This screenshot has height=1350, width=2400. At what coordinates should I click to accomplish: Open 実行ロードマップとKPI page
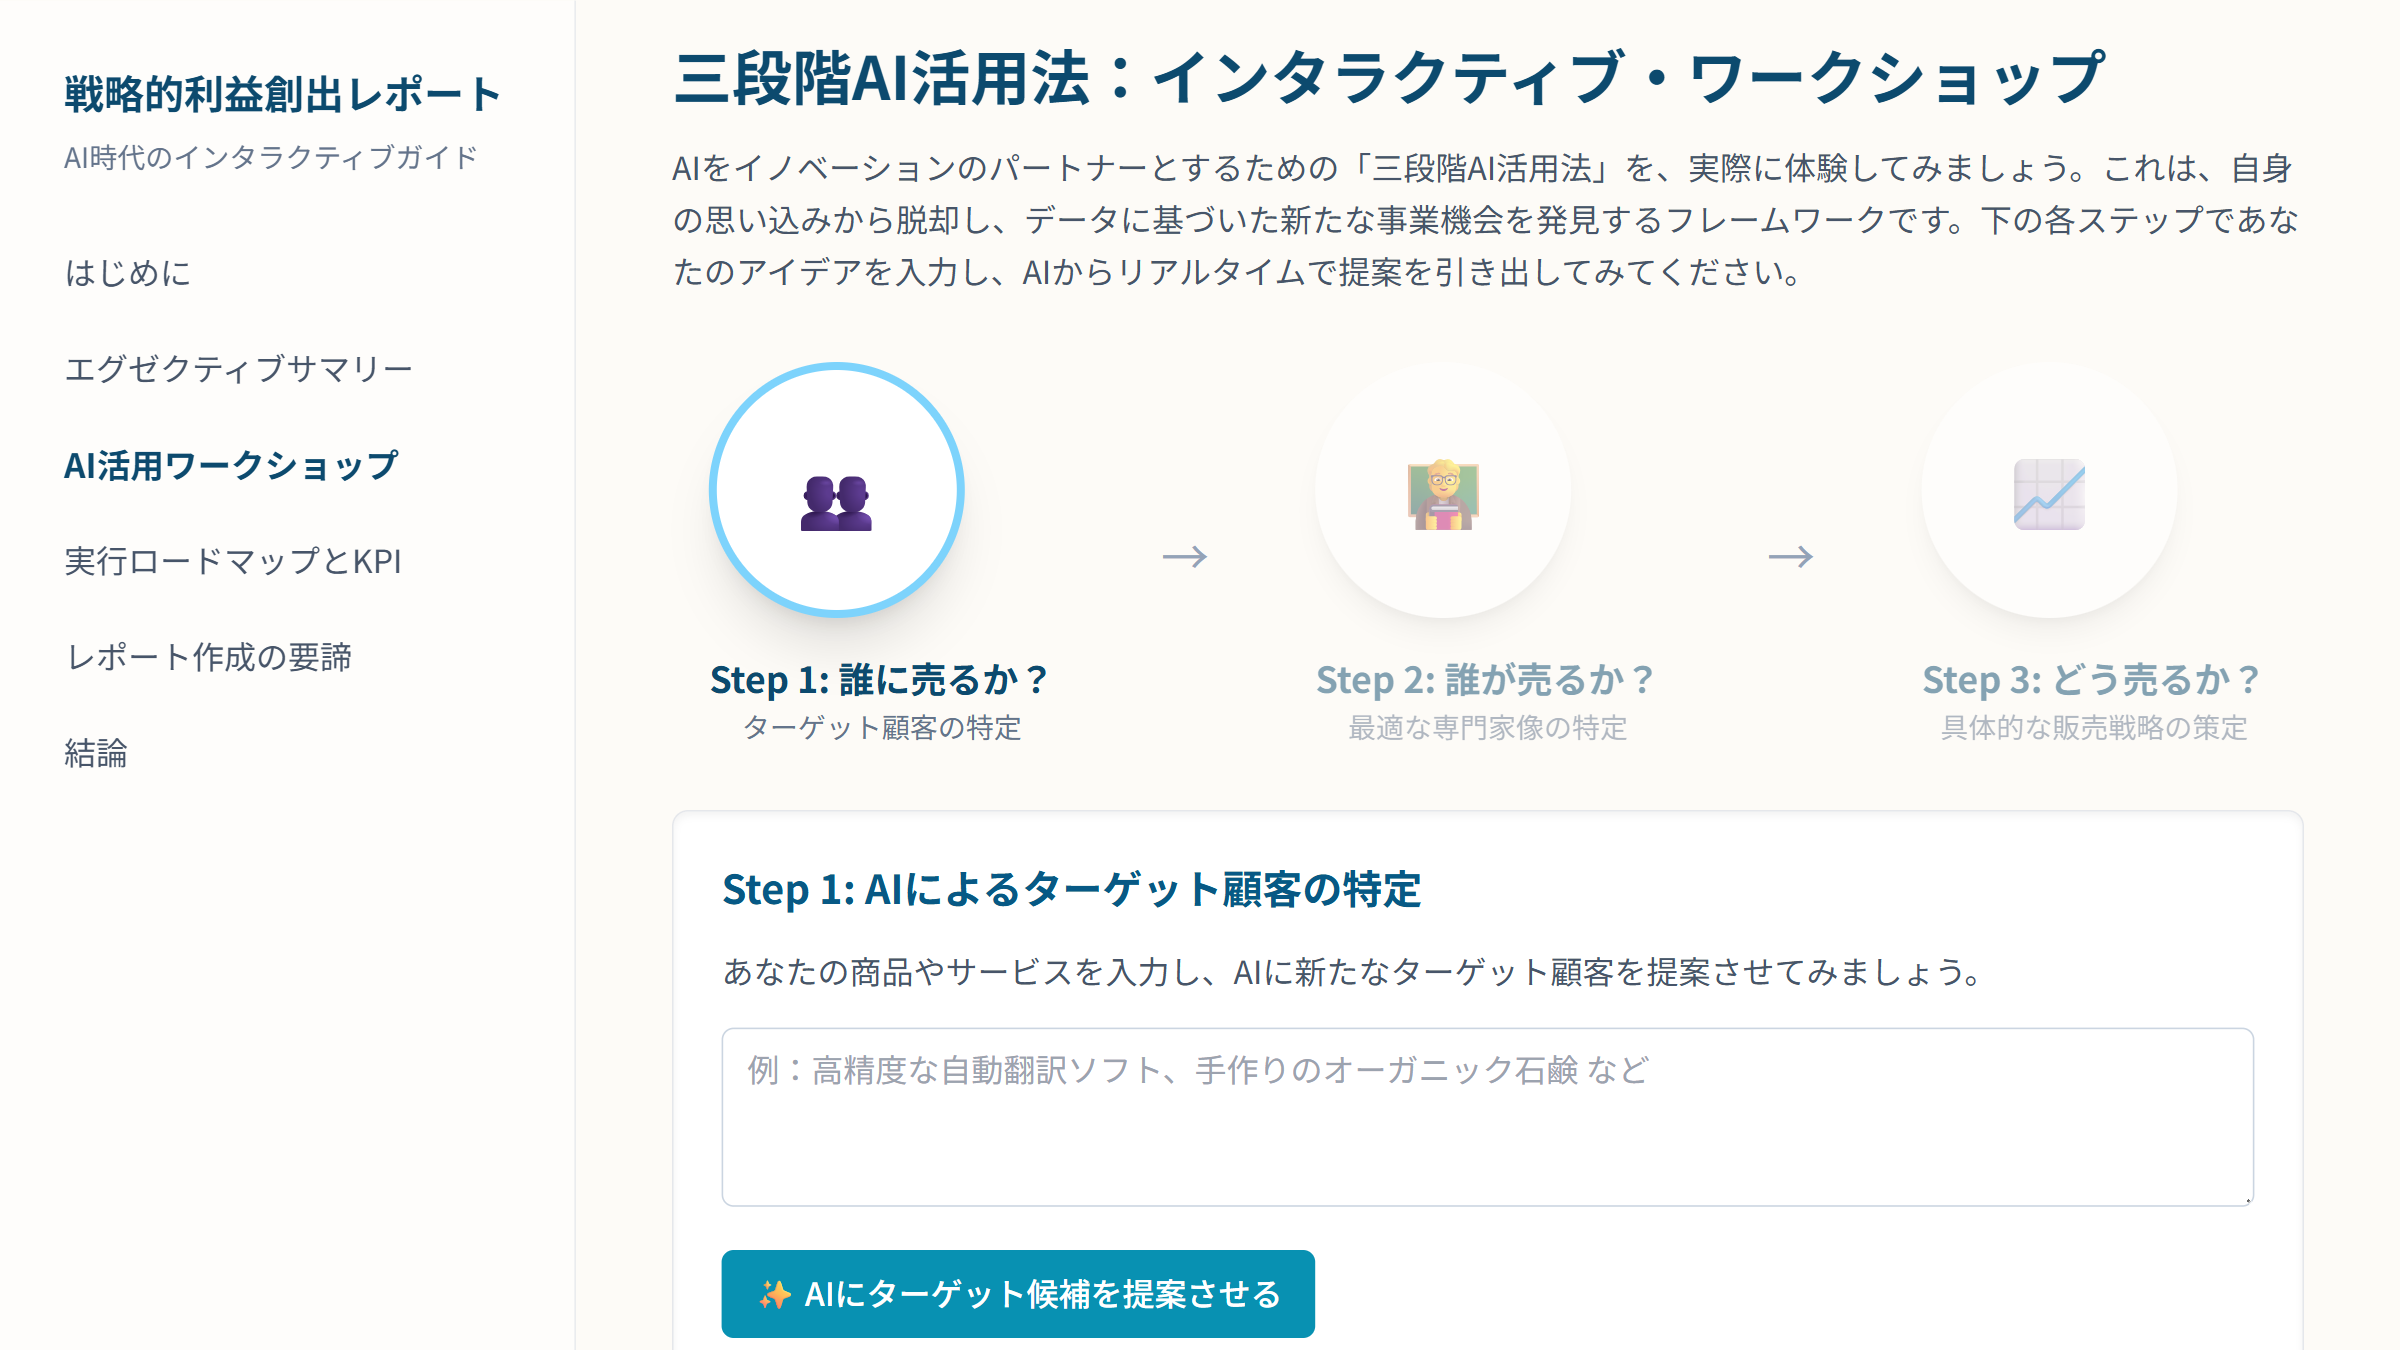233,561
